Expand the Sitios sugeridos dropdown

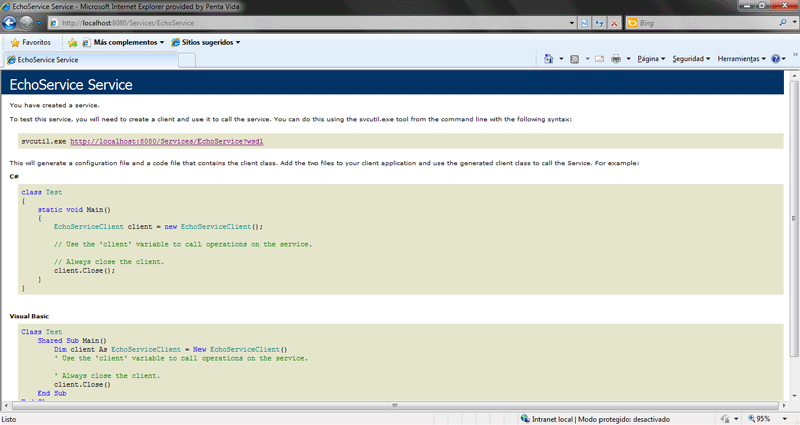pos(205,43)
